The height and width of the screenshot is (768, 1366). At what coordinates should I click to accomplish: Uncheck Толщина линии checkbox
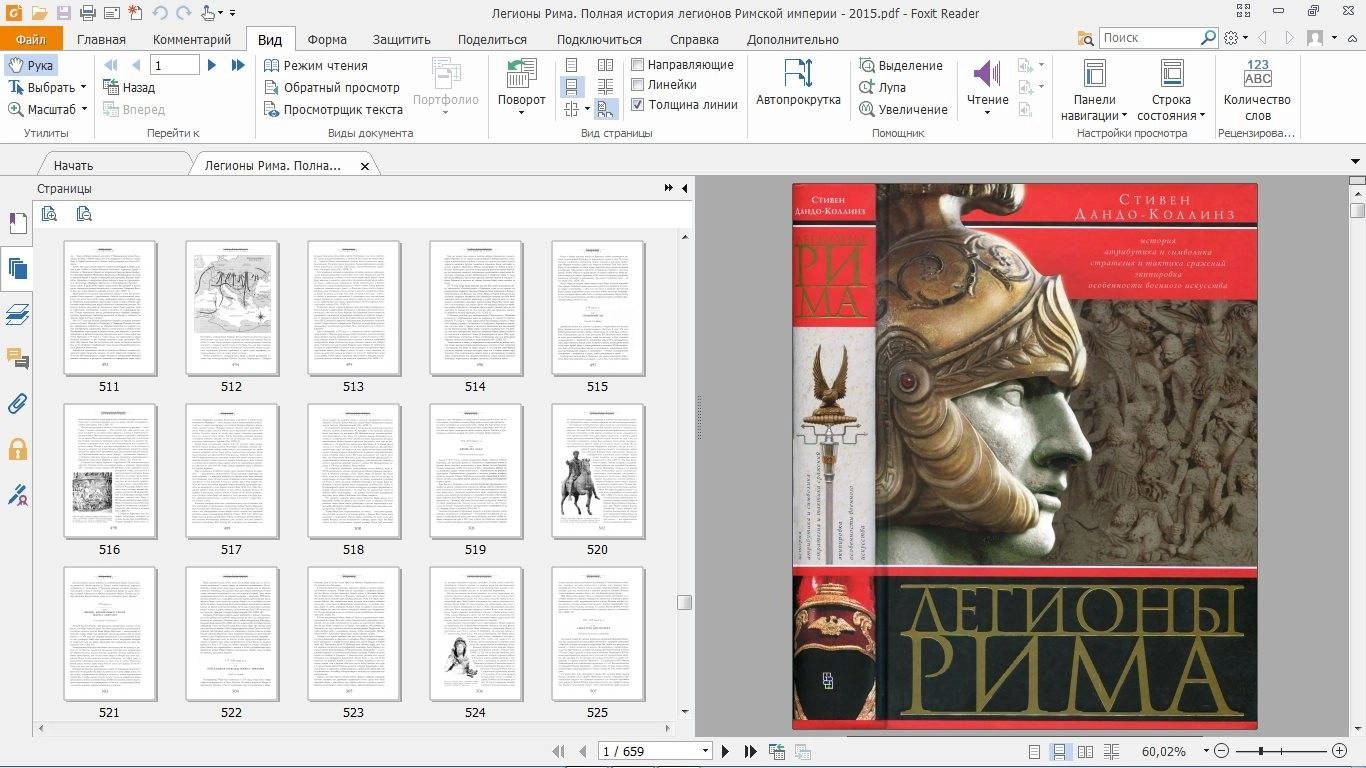point(638,105)
